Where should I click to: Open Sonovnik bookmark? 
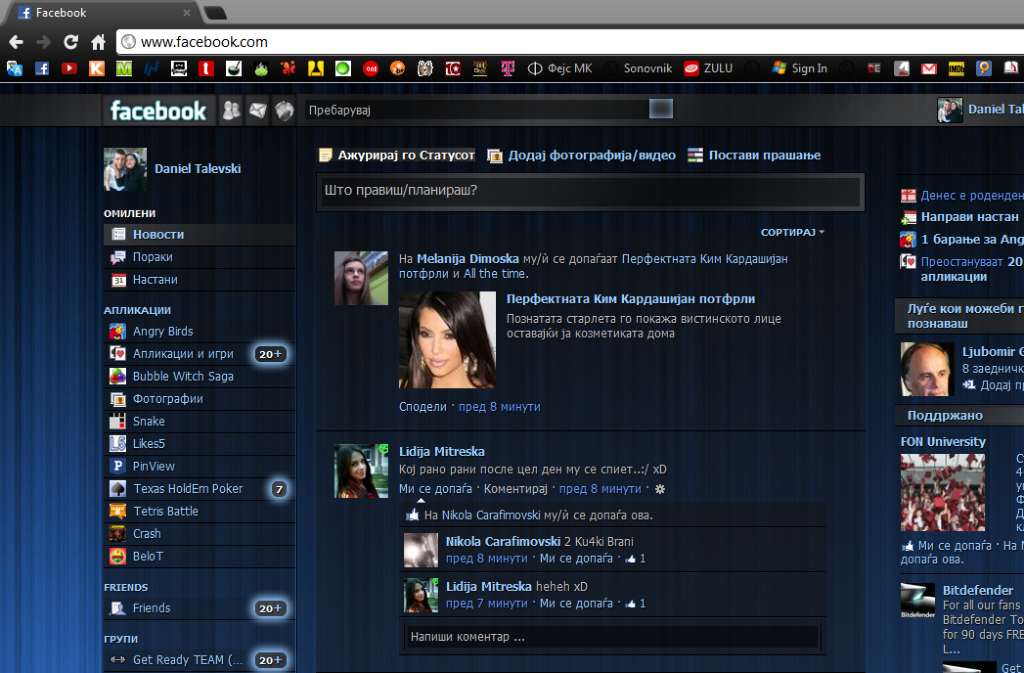click(x=647, y=69)
